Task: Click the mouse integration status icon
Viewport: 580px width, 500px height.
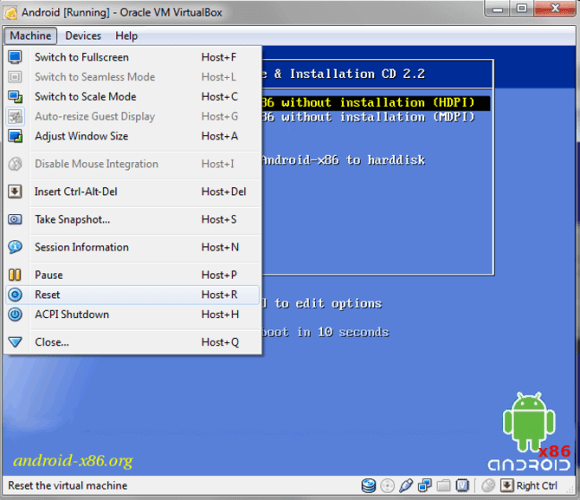Action: pos(488,486)
